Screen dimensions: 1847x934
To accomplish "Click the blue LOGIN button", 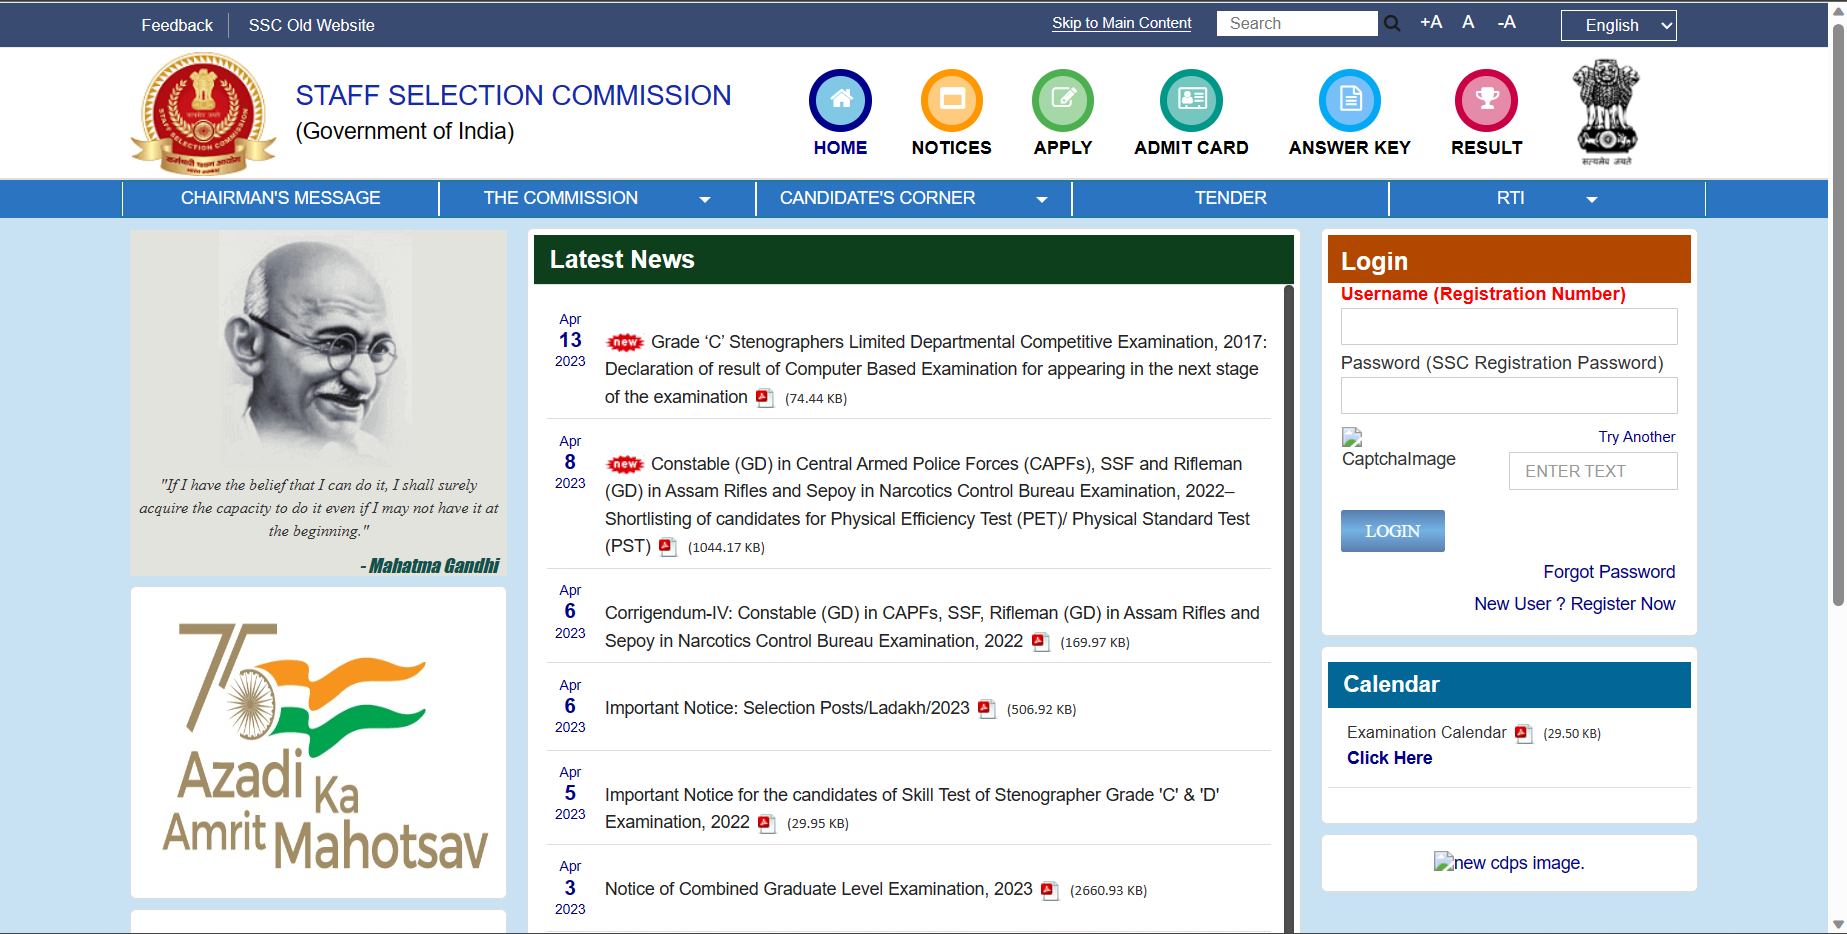I will (1392, 531).
